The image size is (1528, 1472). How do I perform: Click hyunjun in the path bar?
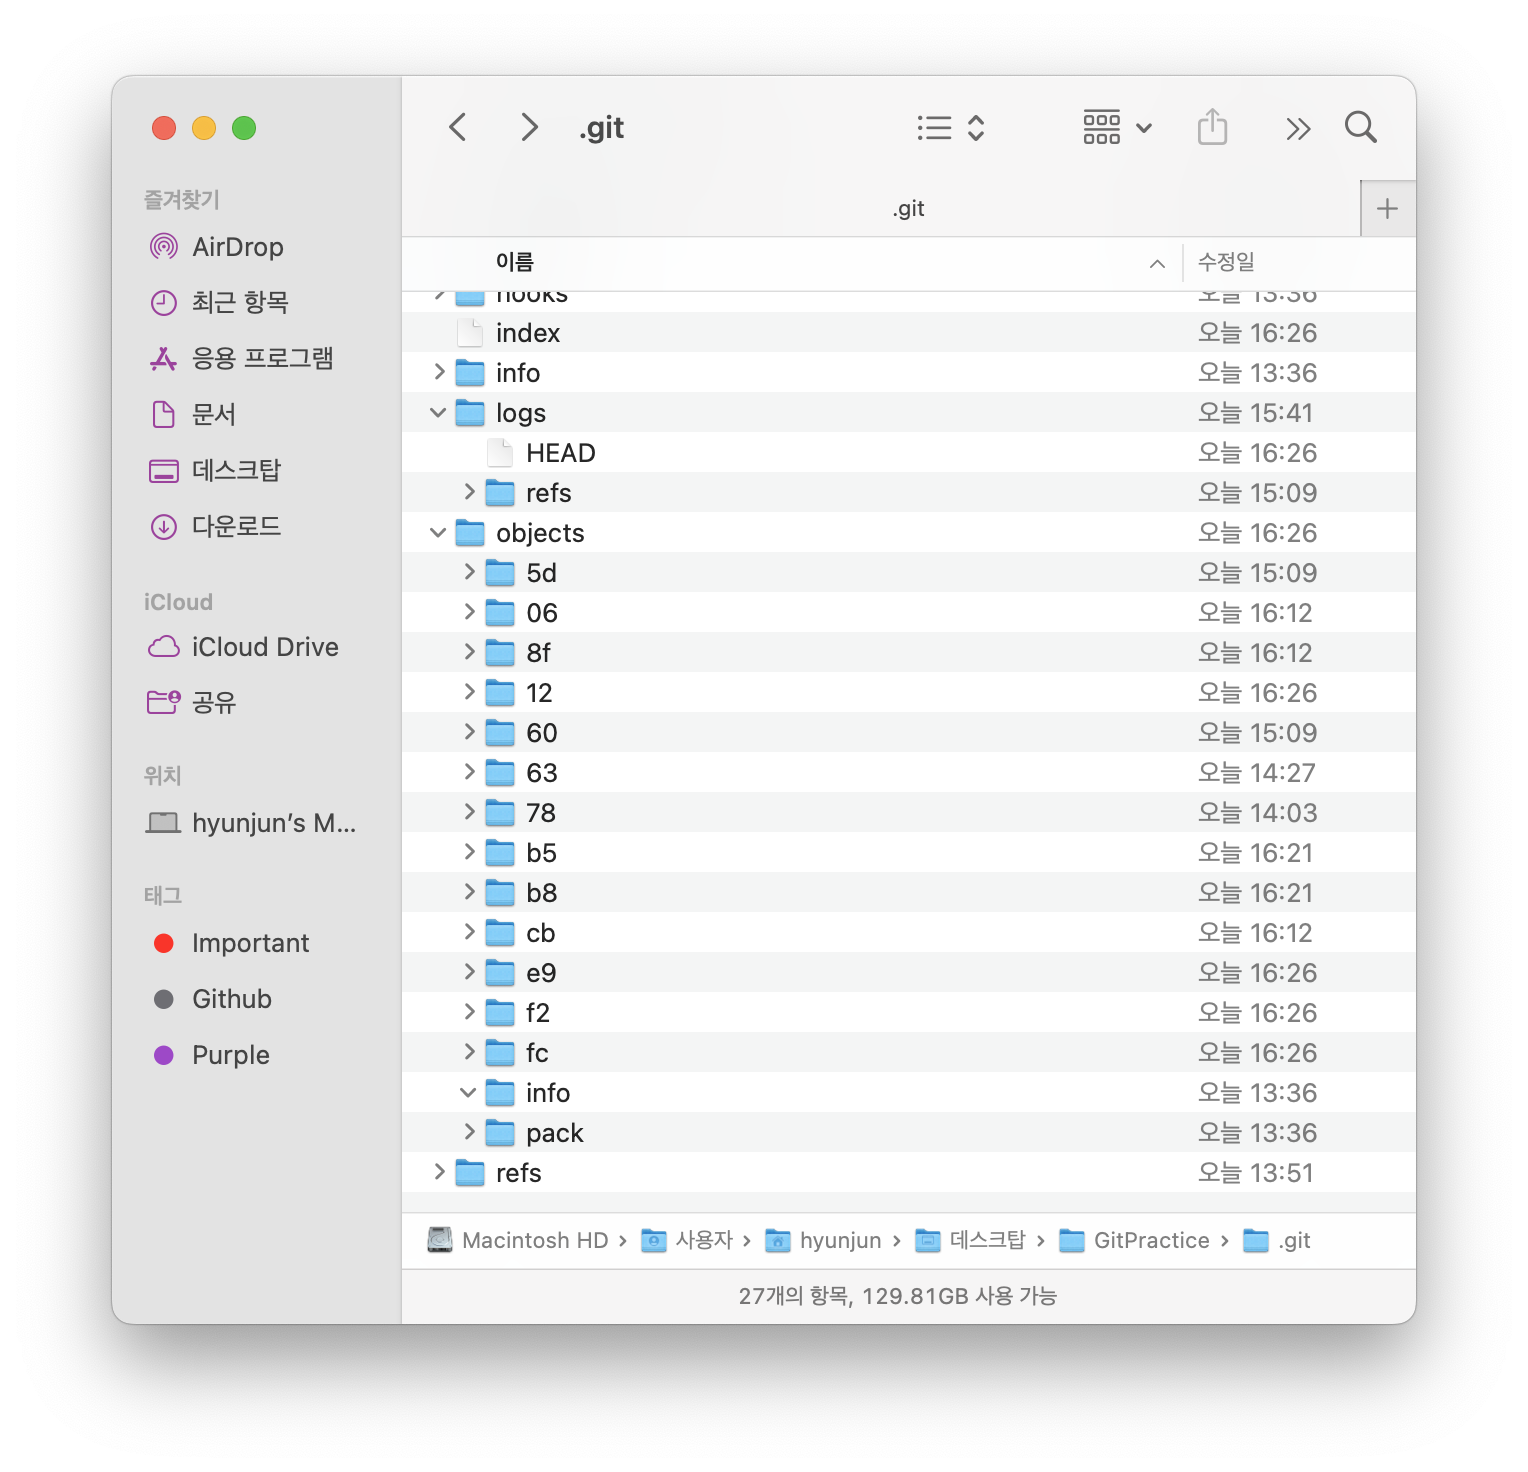coord(824,1240)
